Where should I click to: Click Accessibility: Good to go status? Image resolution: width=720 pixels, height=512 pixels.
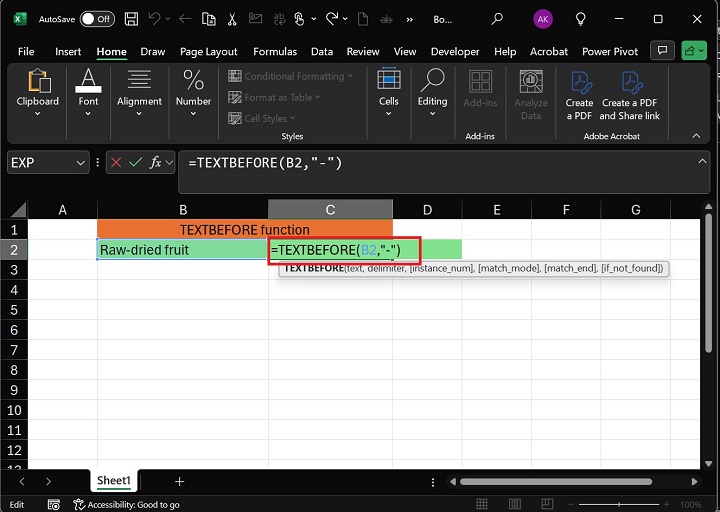pyautogui.click(x=126, y=505)
